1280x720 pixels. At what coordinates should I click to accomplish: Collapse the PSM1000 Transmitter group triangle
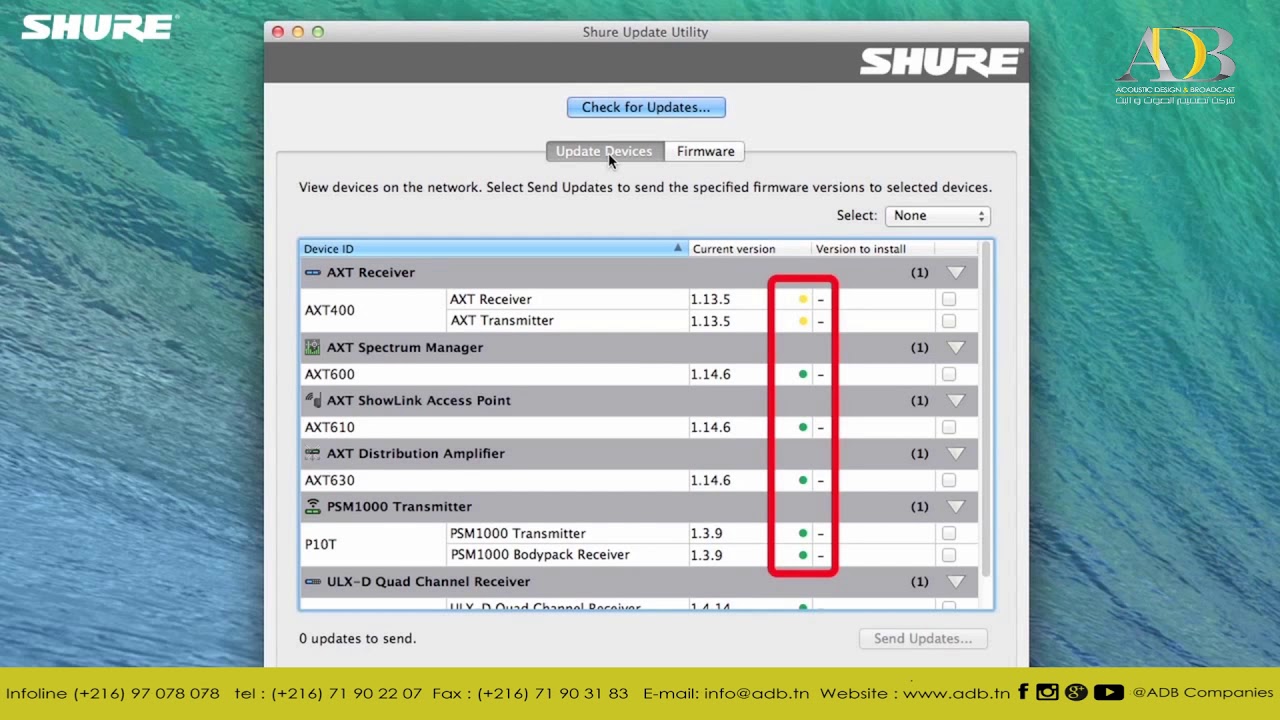coord(956,506)
